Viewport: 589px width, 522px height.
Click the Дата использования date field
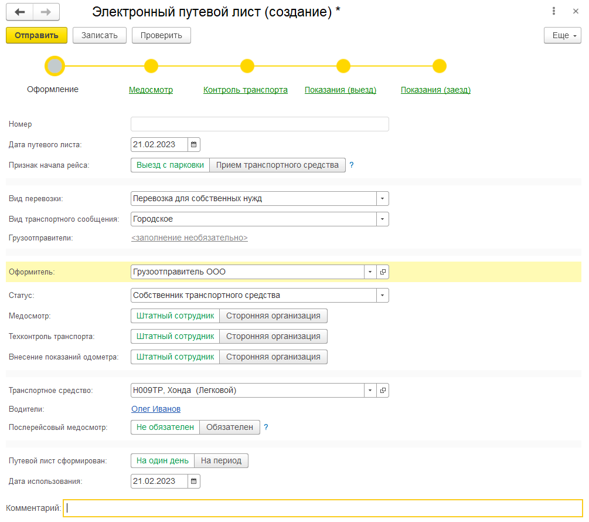[159, 481]
